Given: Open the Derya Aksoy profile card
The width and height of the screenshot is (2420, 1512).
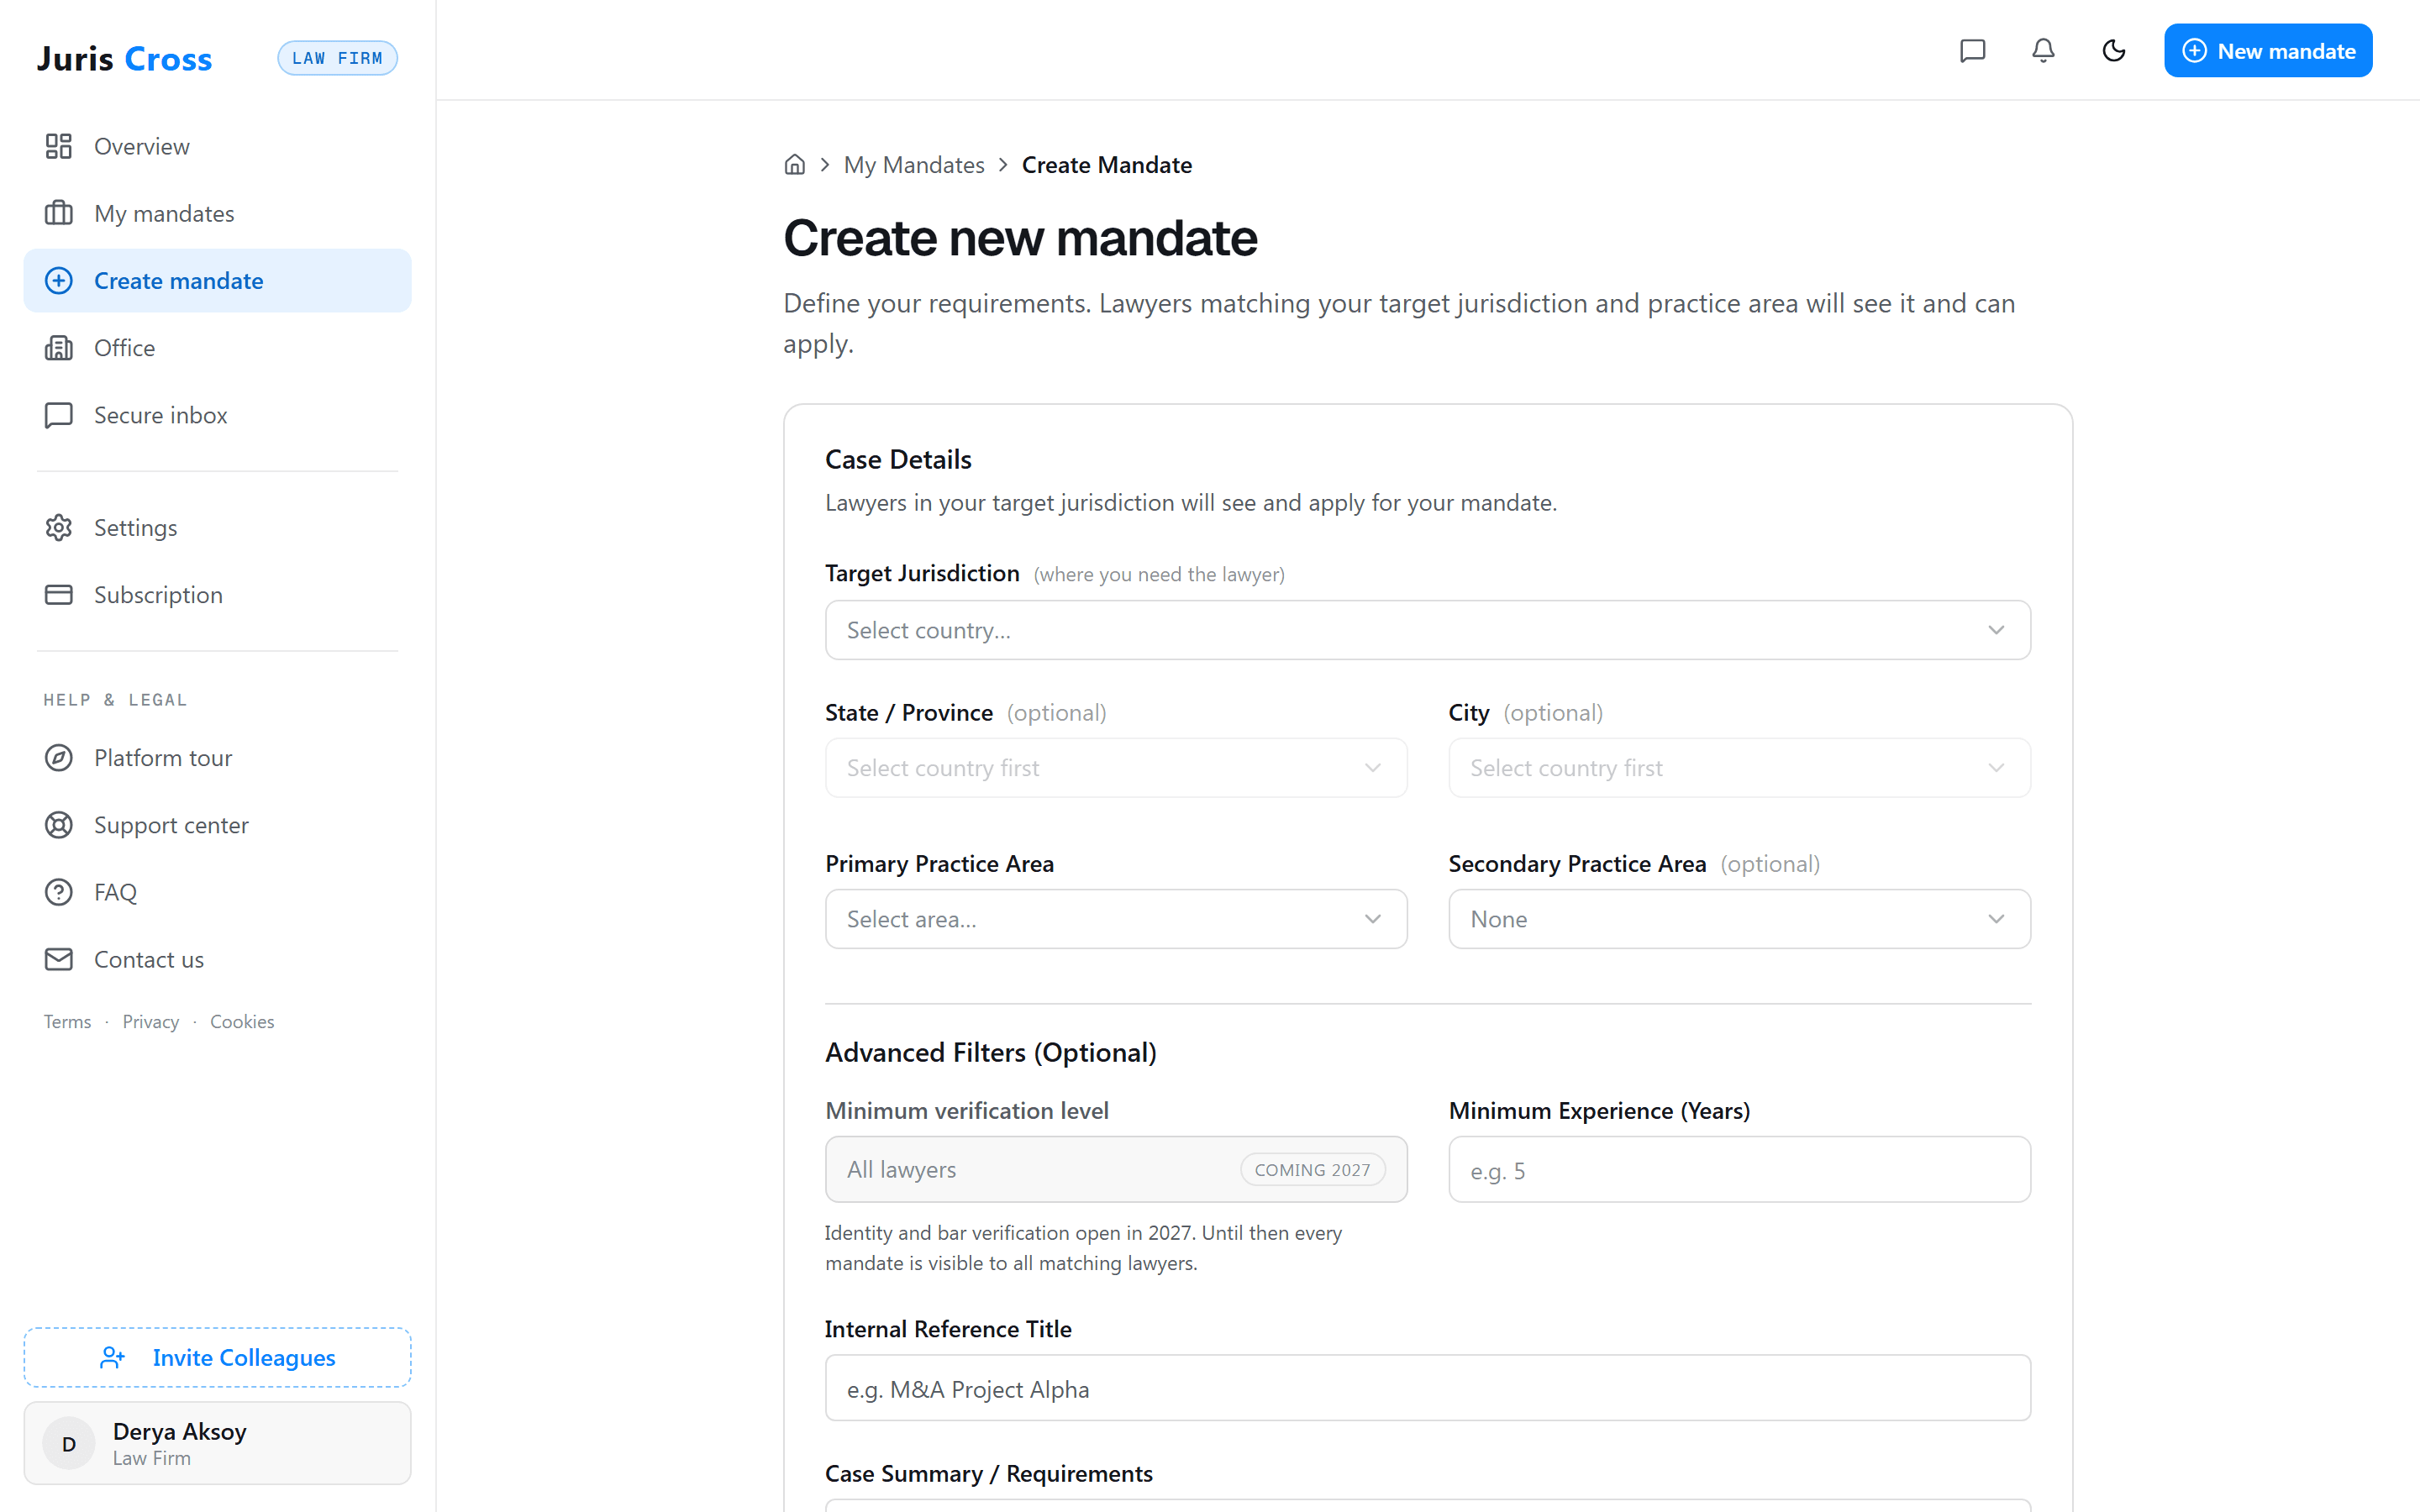Looking at the screenshot, I should point(217,1443).
